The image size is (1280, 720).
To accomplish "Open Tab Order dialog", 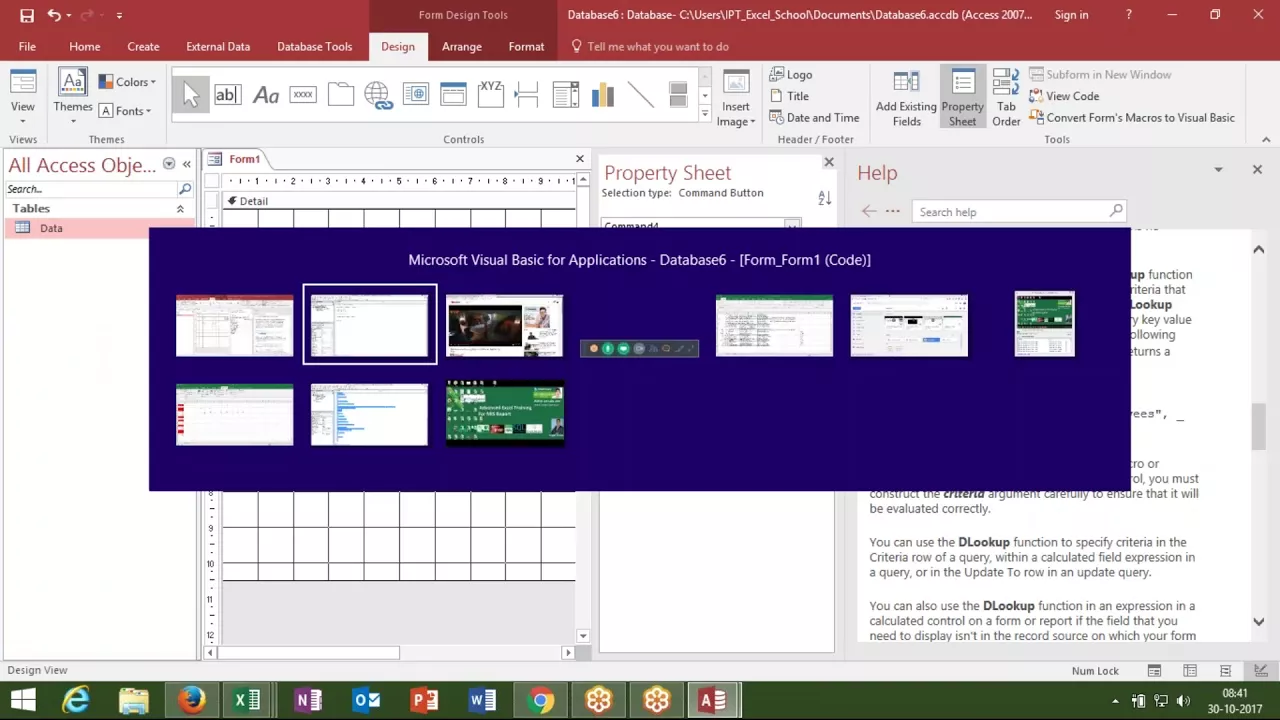I will 1006,98.
